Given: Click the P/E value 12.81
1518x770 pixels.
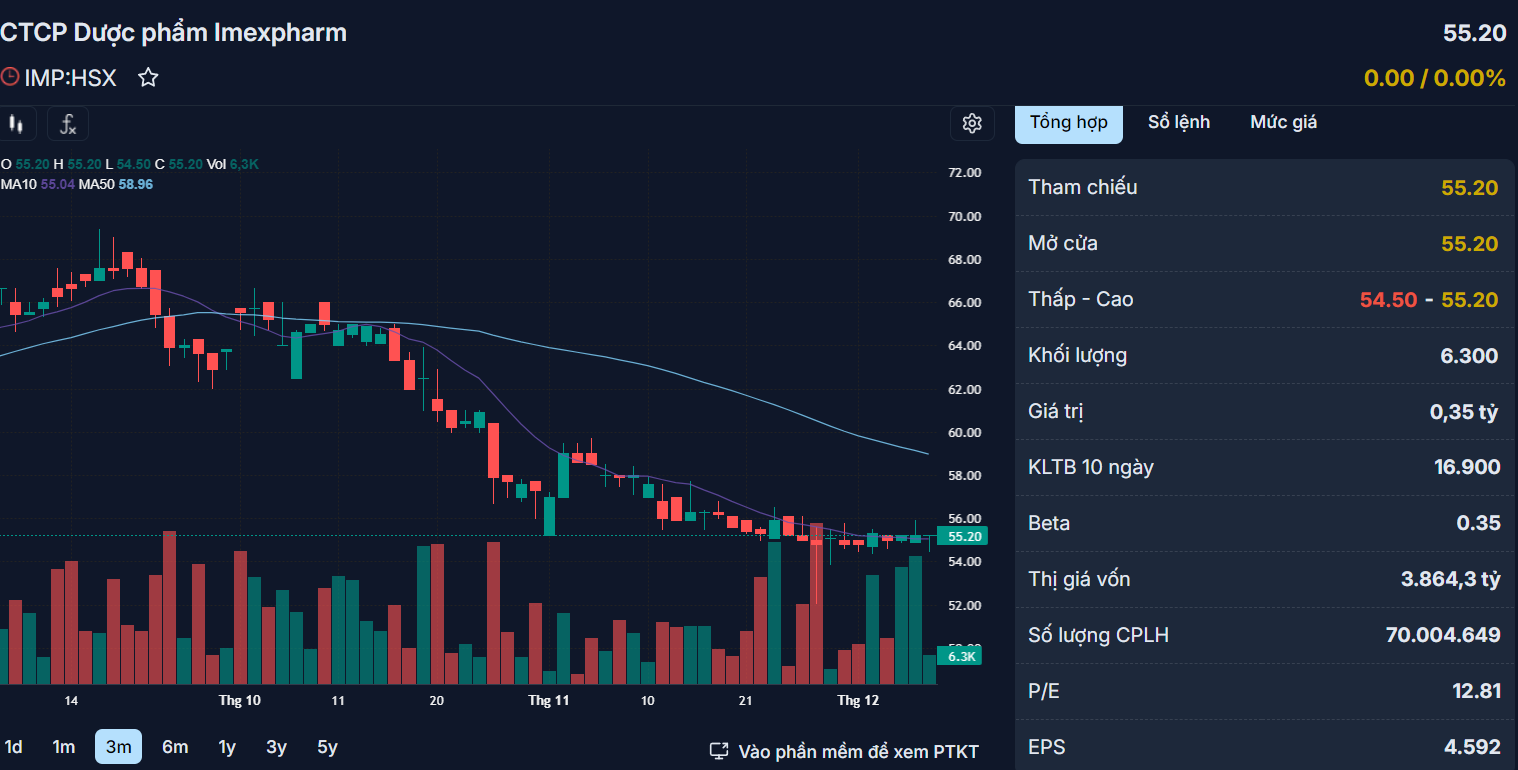Looking at the screenshot, I should point(1476,691).
